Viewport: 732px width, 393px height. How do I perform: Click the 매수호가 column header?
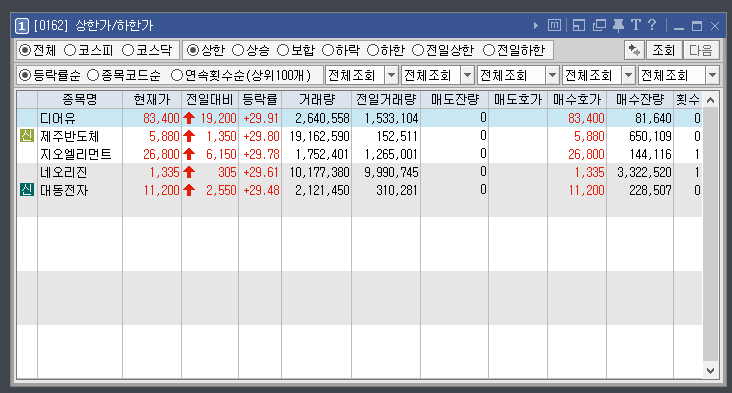point(577,99)
